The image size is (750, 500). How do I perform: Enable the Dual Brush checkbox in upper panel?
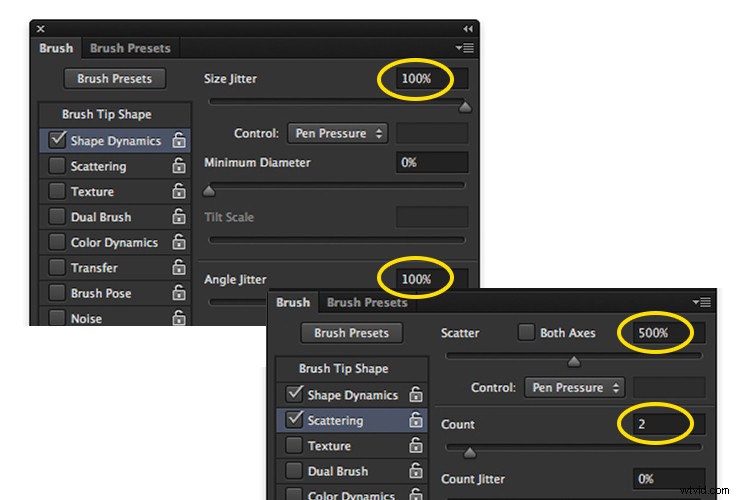[x=57, y=216]
